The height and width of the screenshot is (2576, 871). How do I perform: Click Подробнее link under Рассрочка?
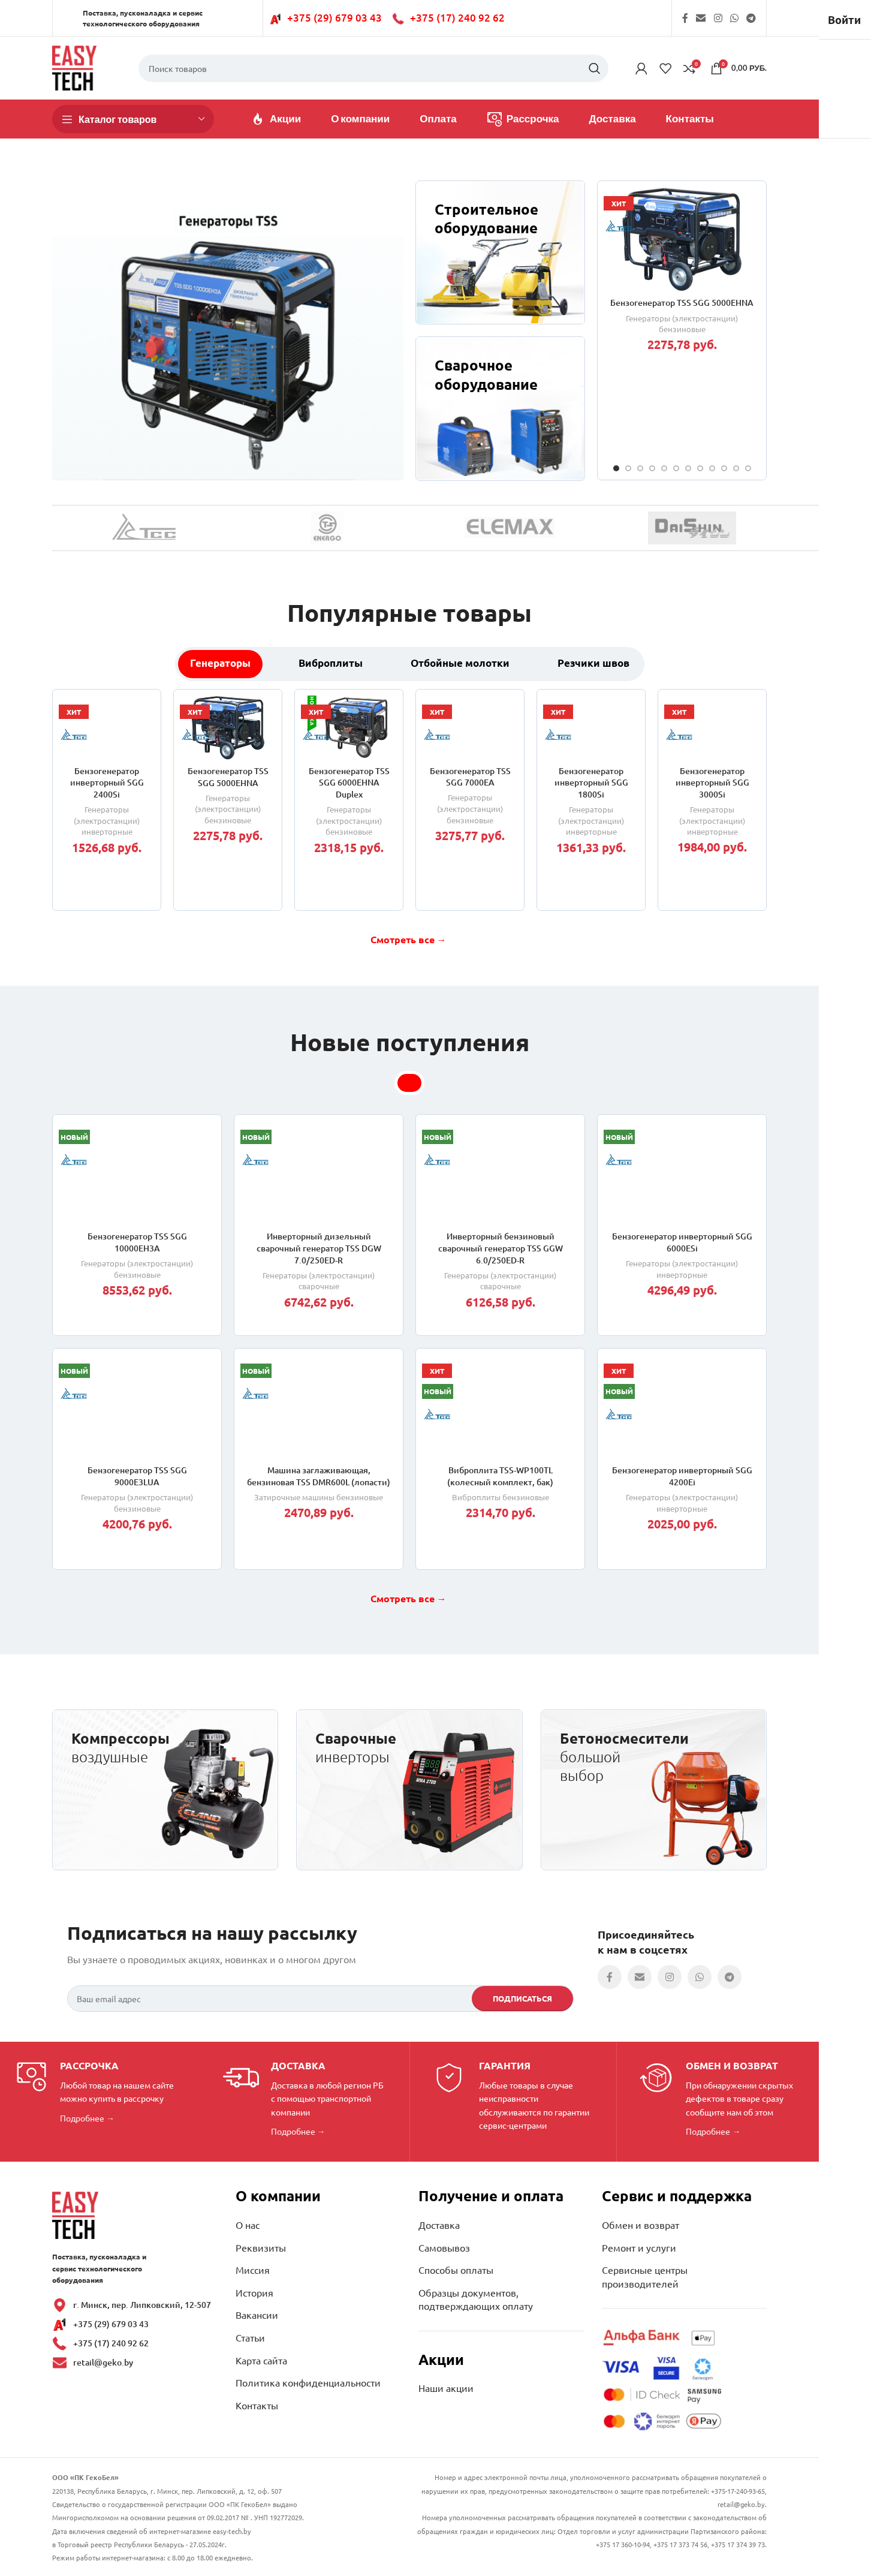(x=86, y=2118)
